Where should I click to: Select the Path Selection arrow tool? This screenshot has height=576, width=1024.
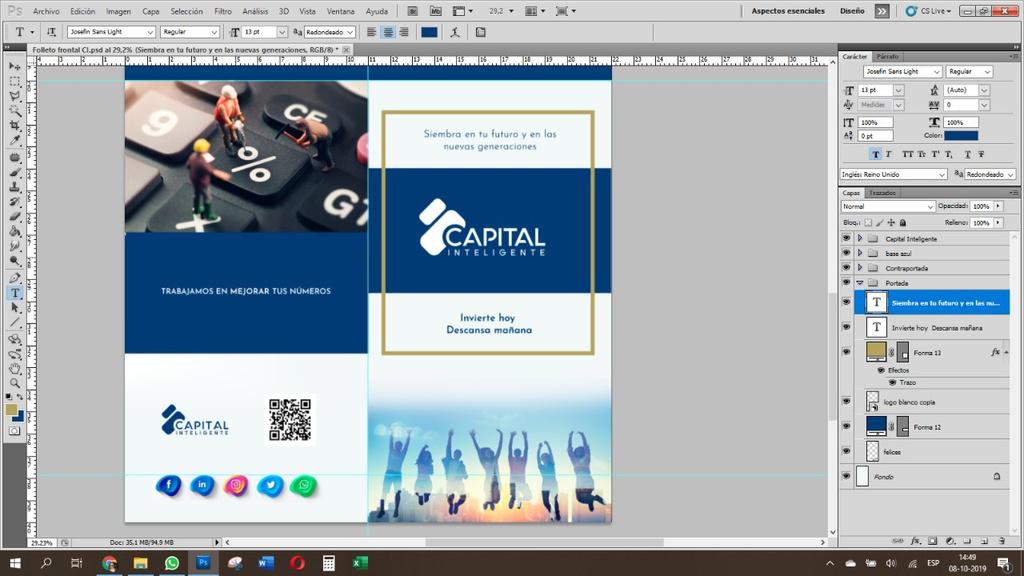[x=14, y=308]
